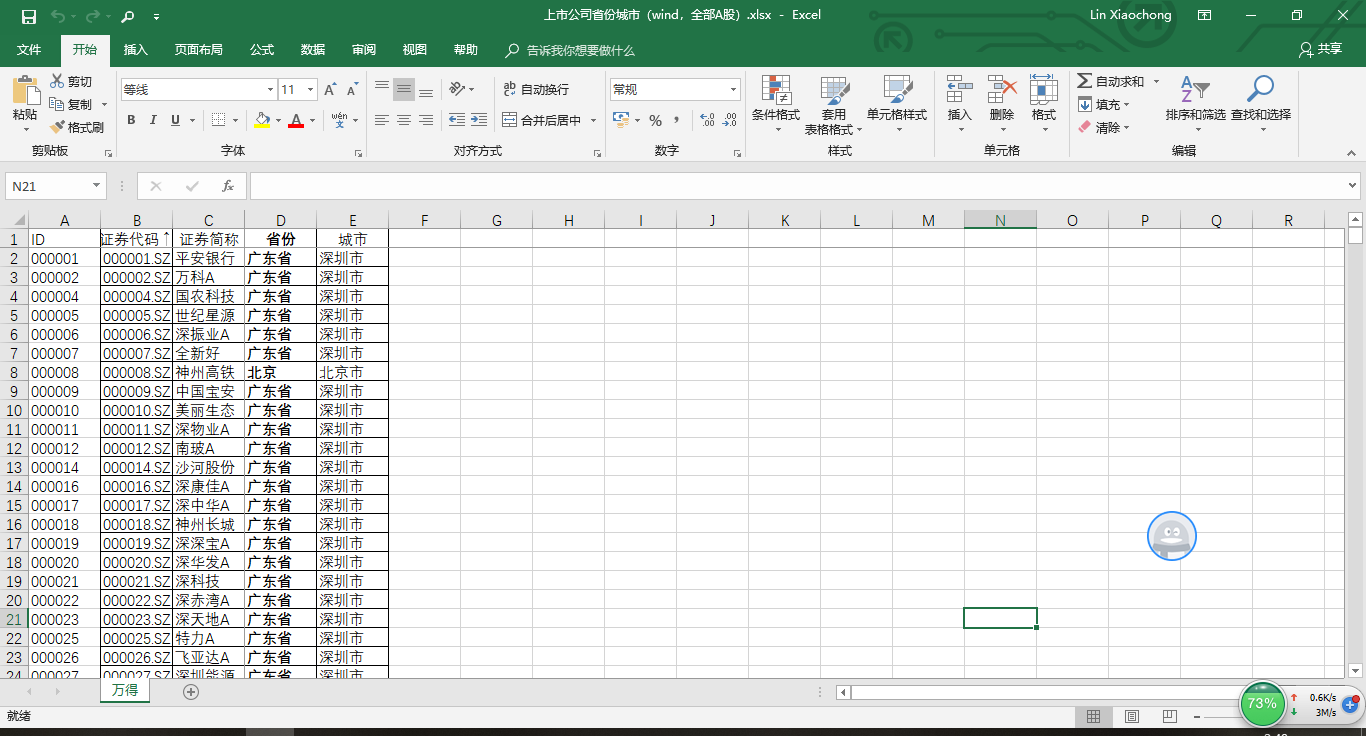Select the 万得 sheet tab
The image size is (1366, 736).
click(x=125, y=690)
